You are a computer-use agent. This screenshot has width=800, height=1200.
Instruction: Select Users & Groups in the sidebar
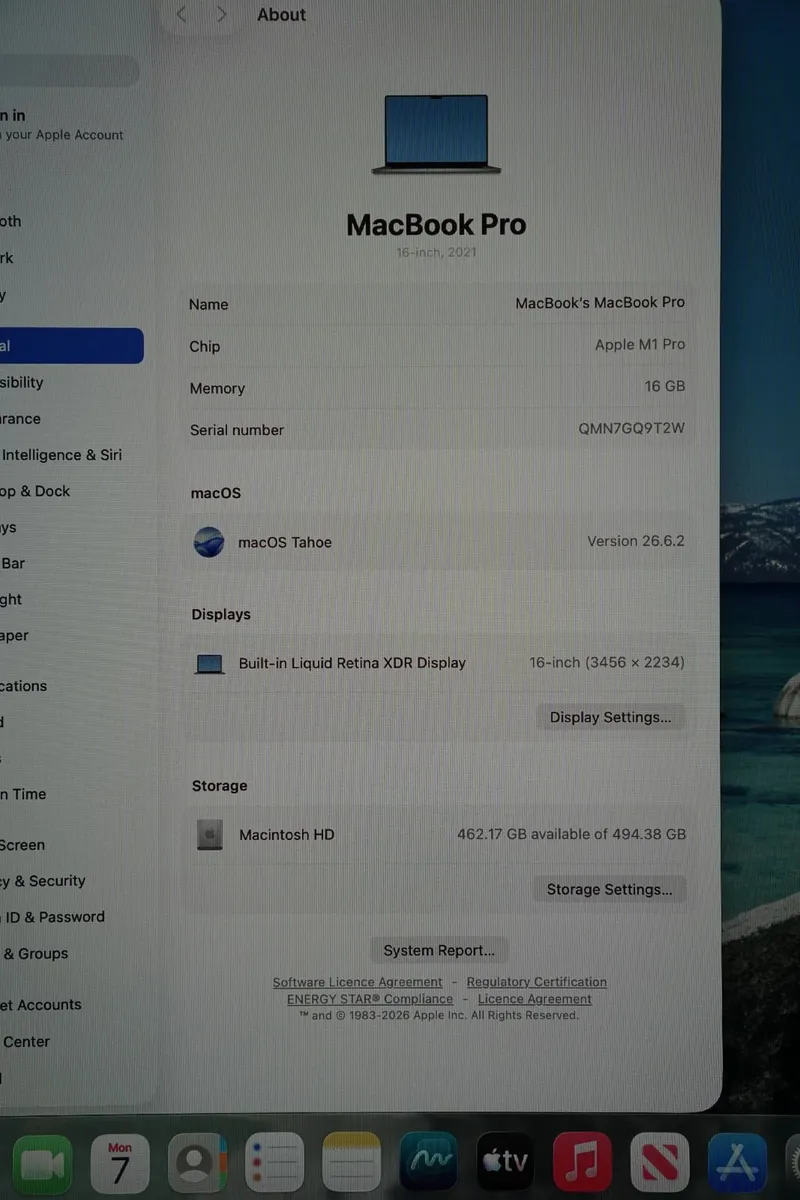[35, 954]
